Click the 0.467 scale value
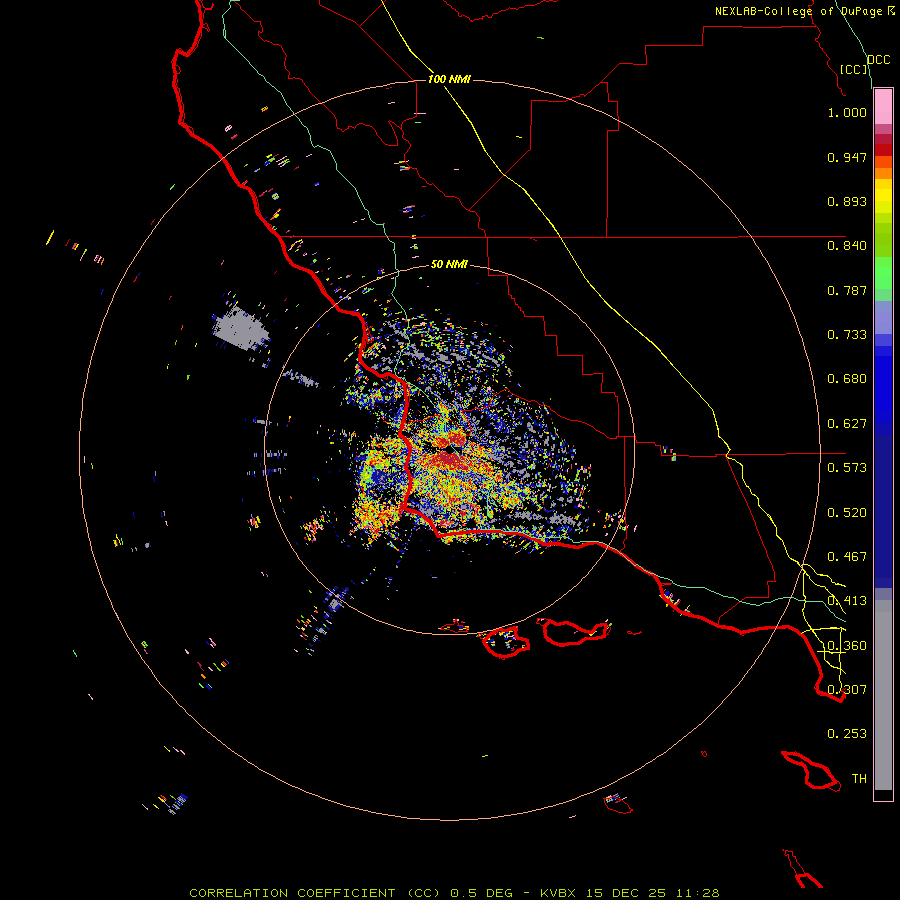 (847, 557)
